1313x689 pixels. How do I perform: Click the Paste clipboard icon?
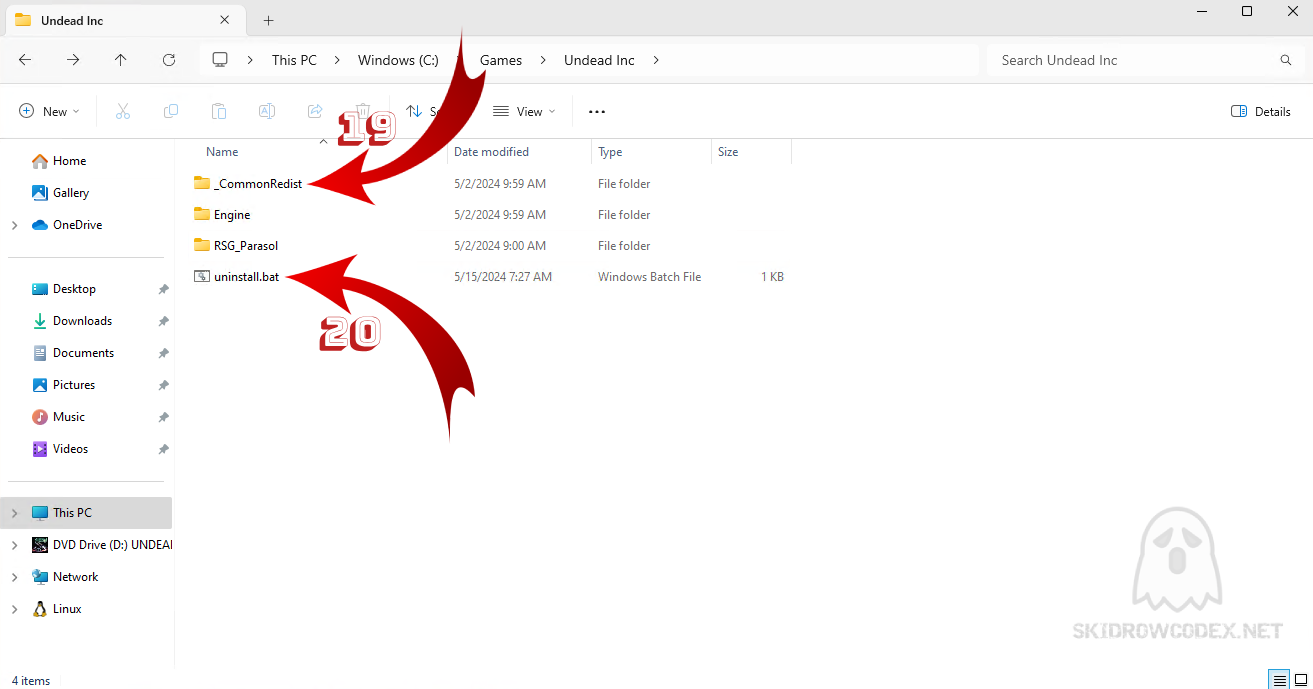tap(219, 111)
